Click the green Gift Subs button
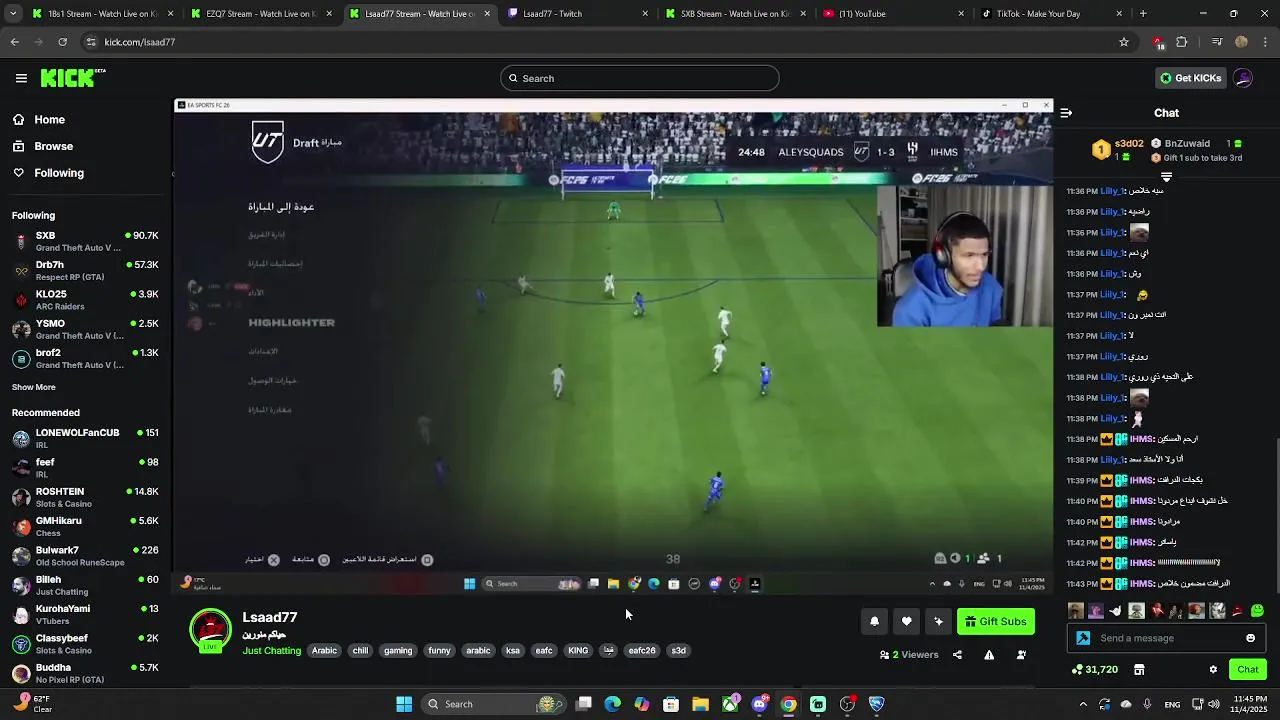The width and height of the screenshot is (1280, 720). (995, 621)
